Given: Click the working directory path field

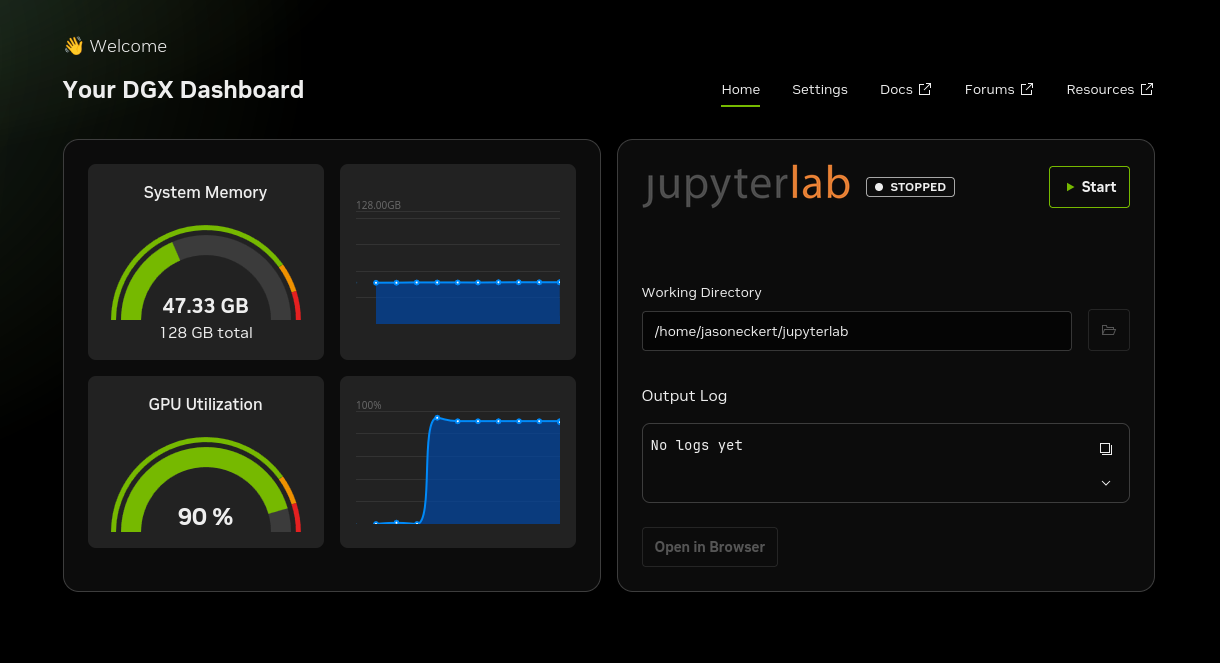Looking at the screenshot, I should 856,330.
